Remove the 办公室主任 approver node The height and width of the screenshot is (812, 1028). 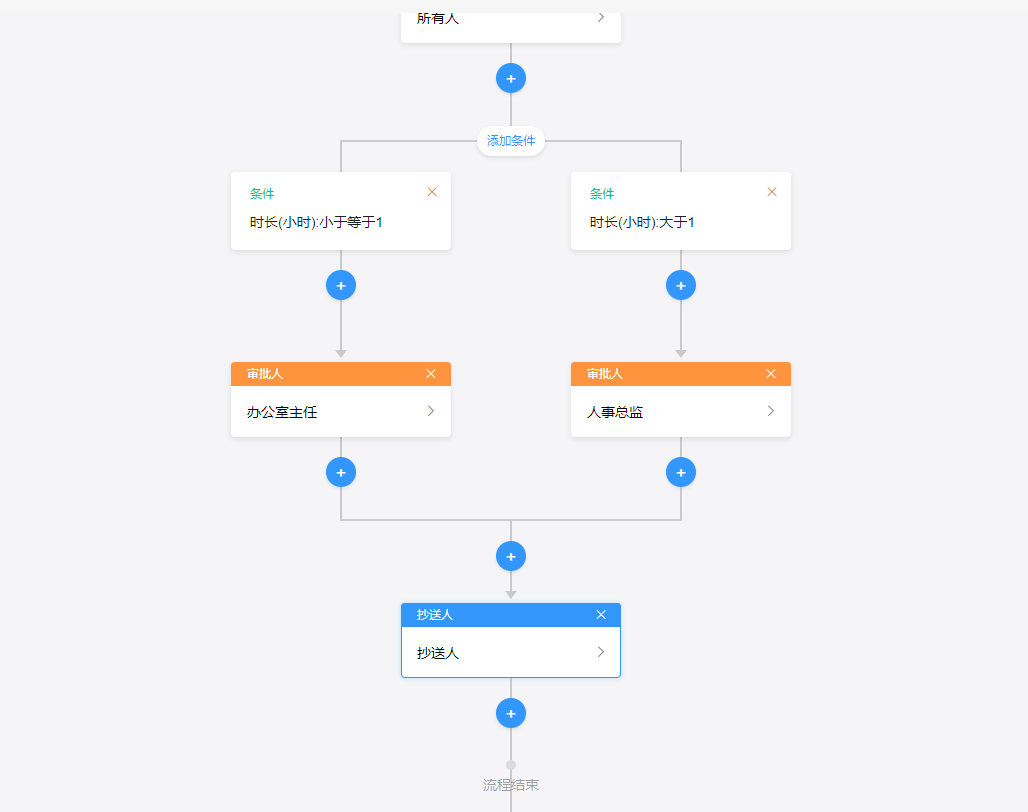click(x=431, y=373)
